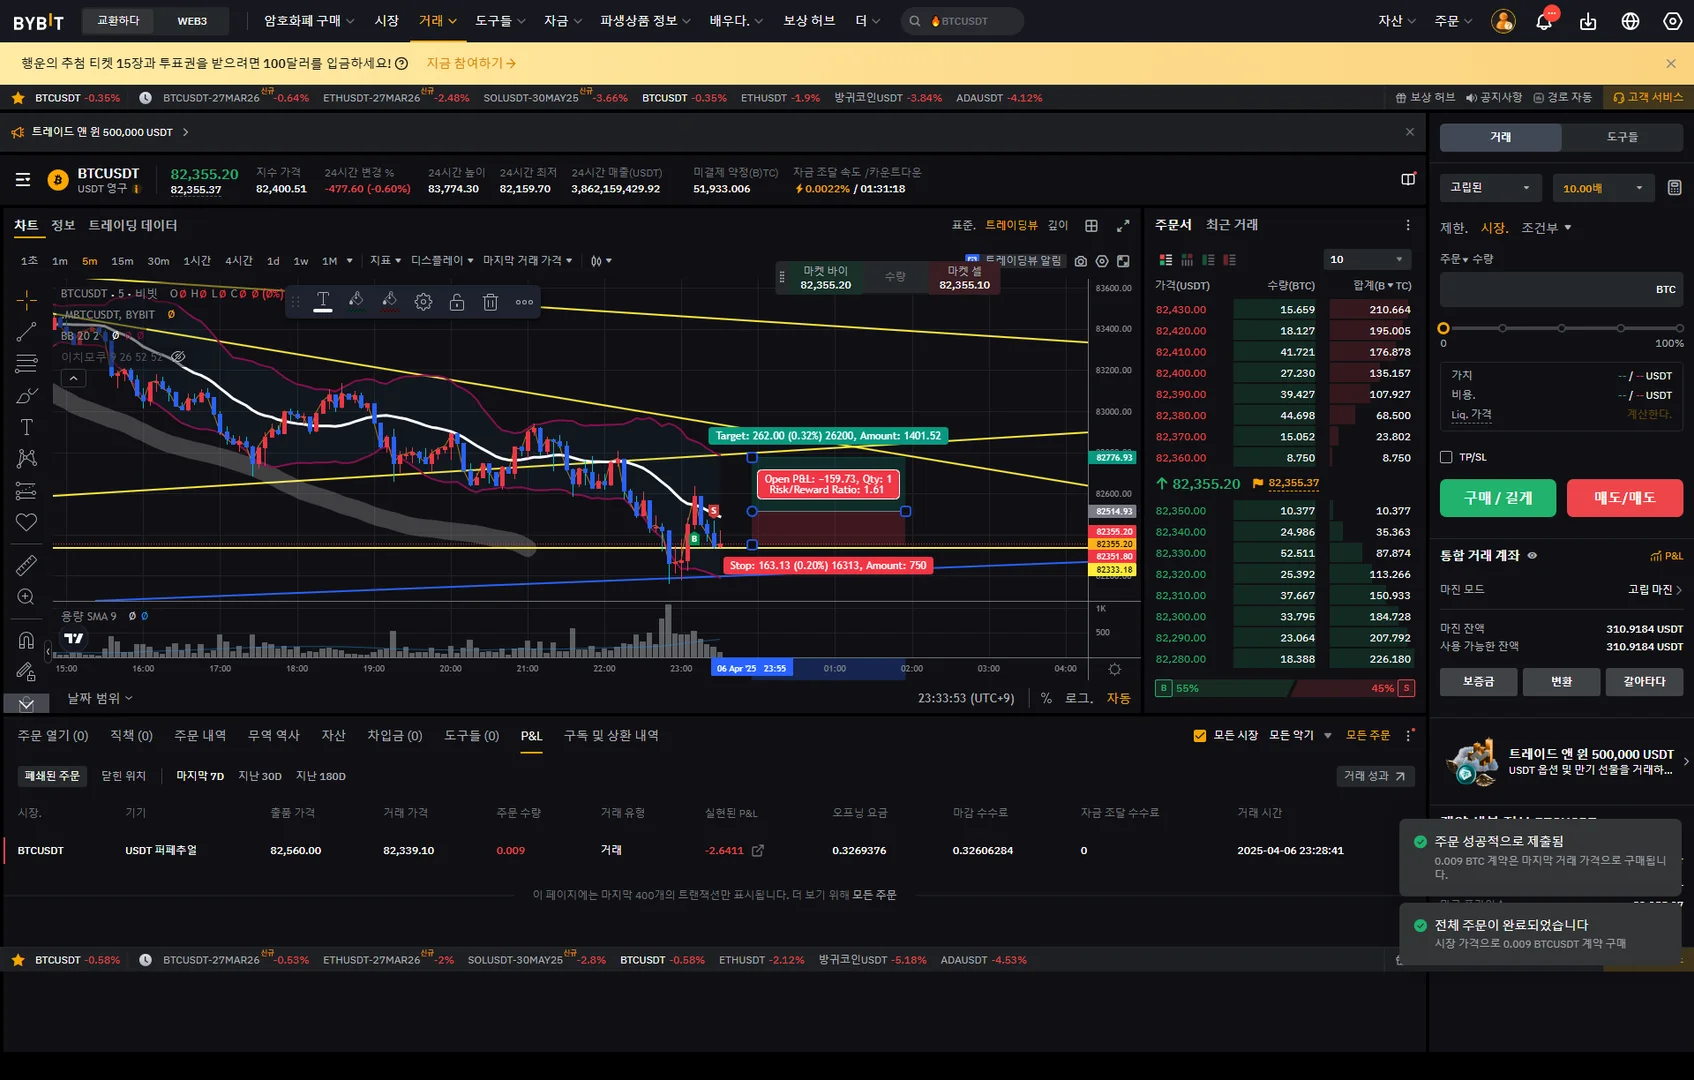Open settings for the selected drawing
1694x1080 pixels.
click(x=423, y=302)
